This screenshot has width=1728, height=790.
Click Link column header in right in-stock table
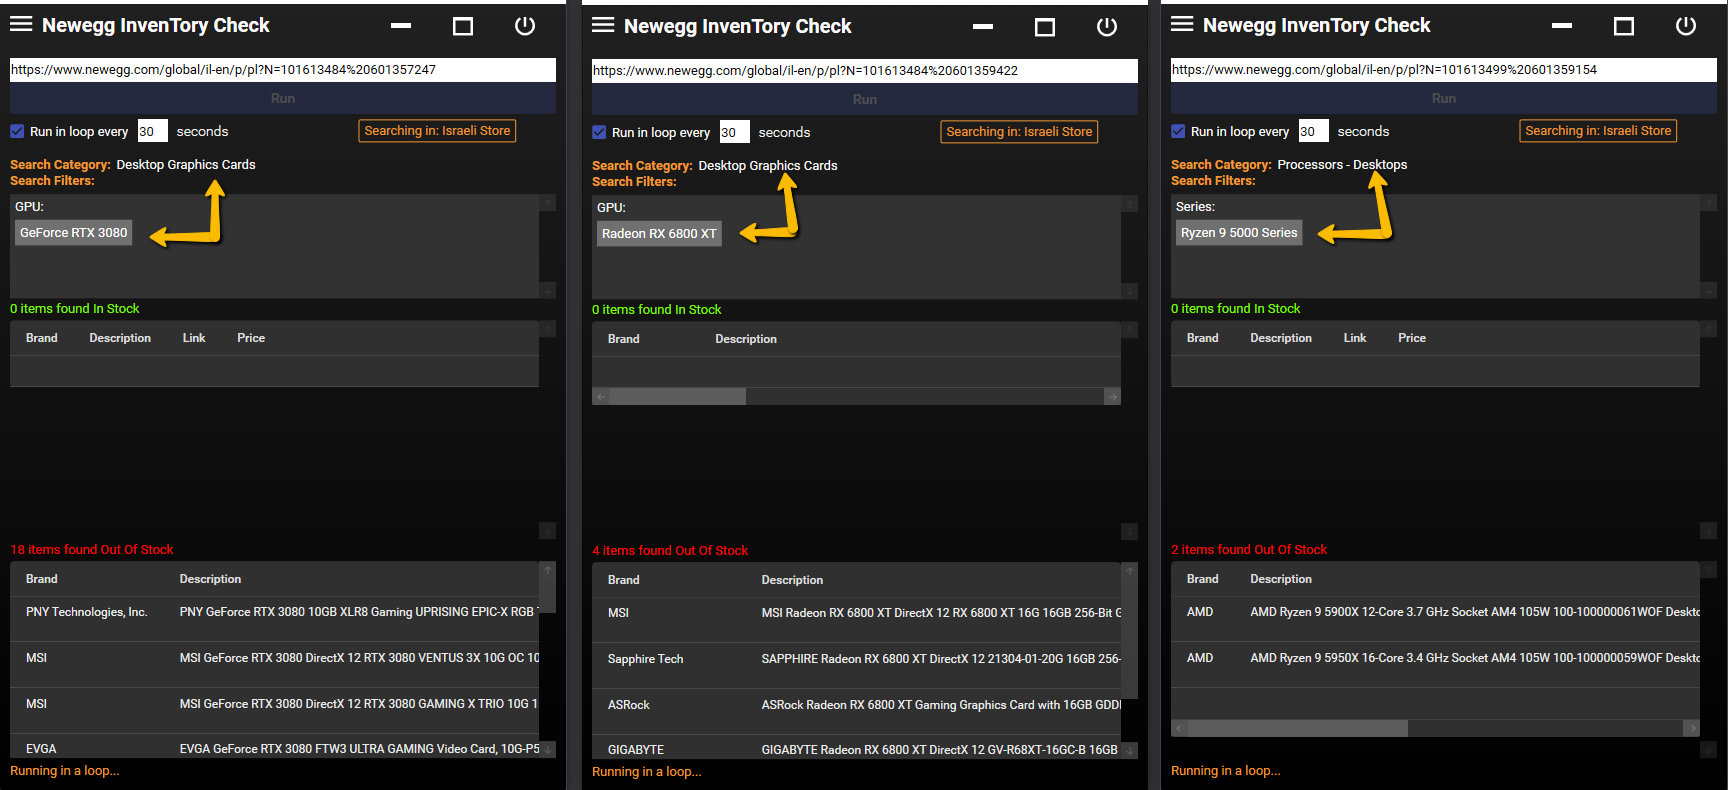pos(1355,338)
